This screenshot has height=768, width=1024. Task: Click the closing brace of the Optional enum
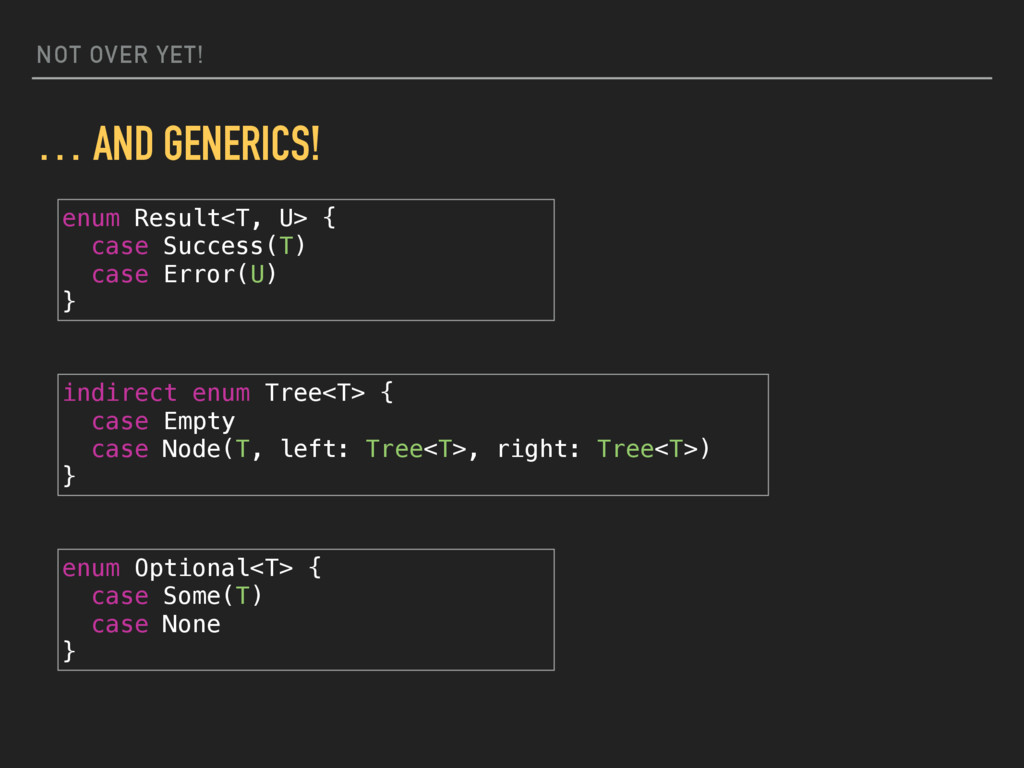69,652
